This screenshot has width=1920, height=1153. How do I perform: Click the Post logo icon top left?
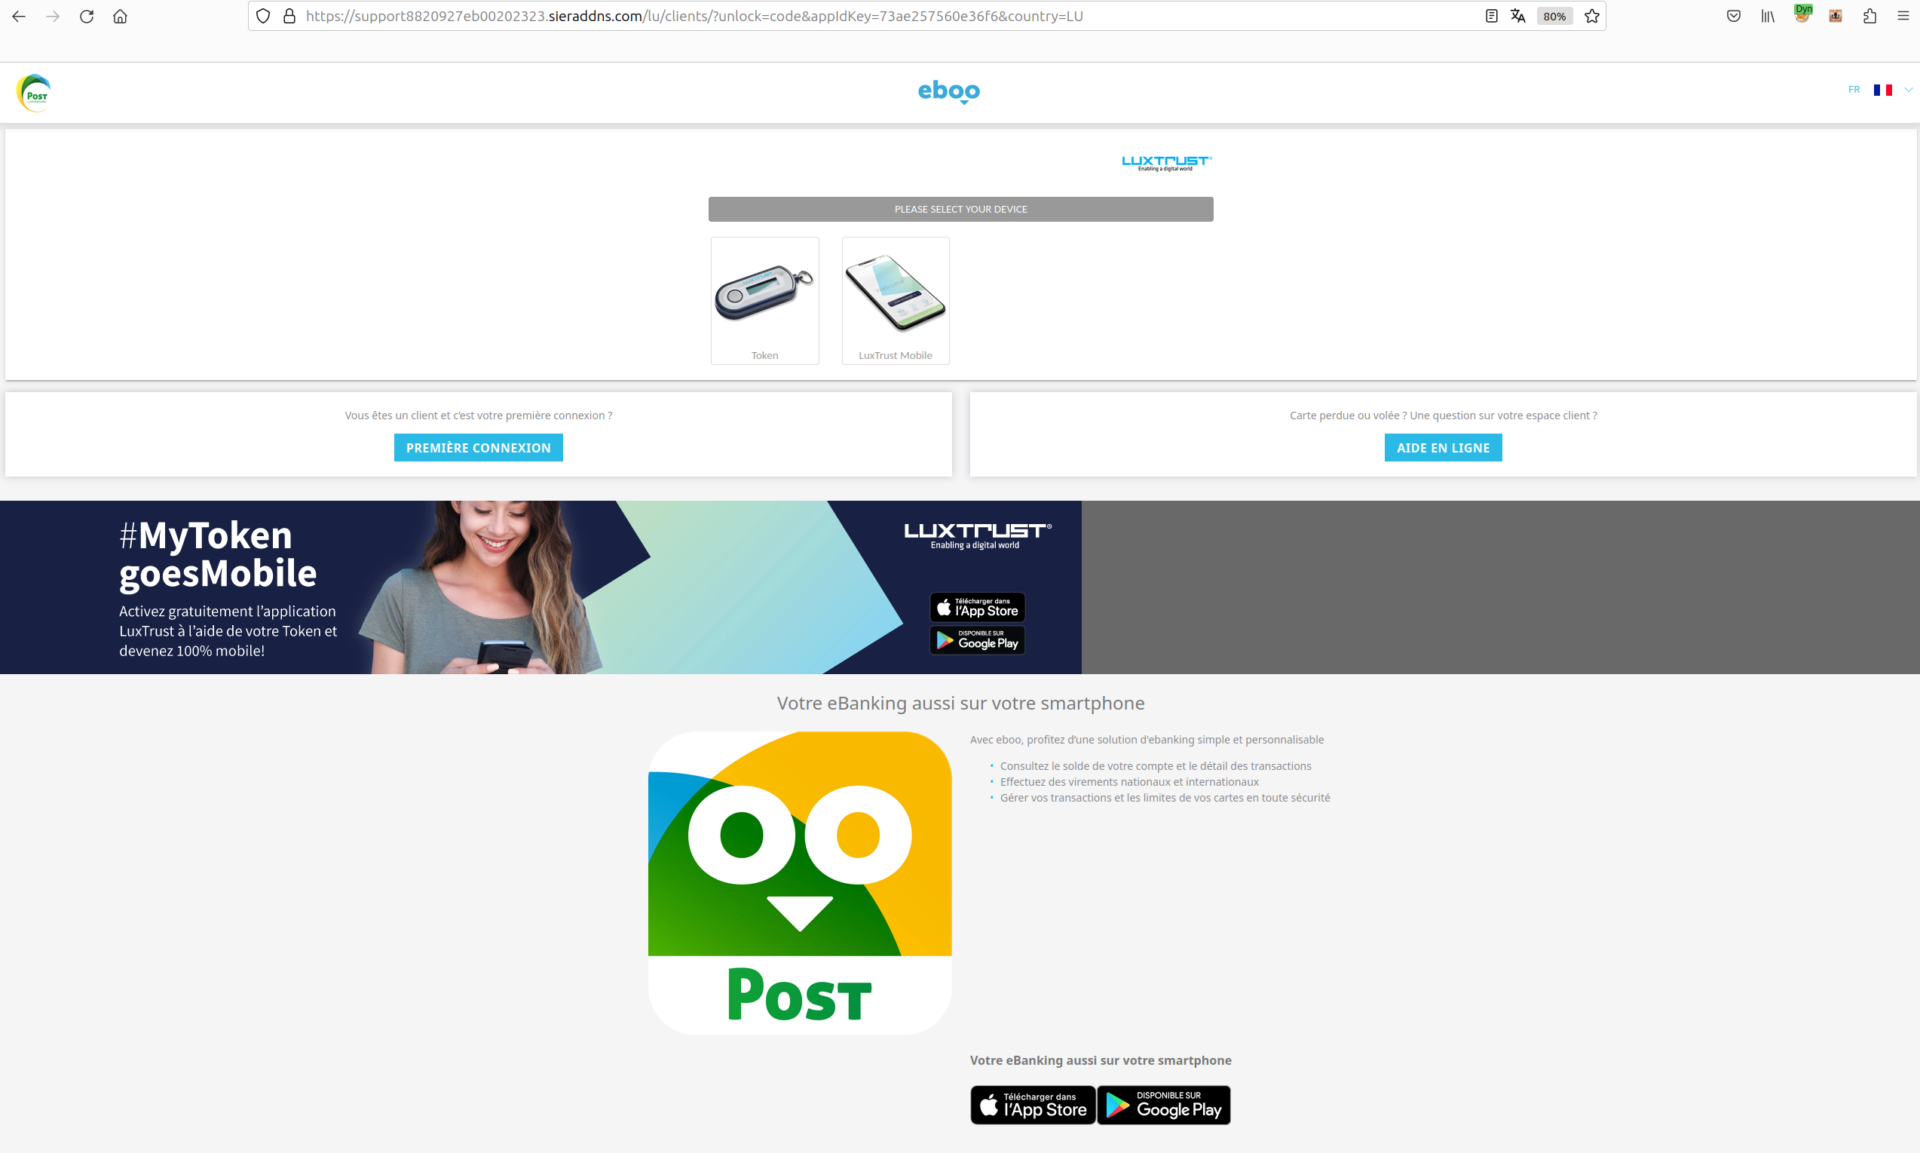[33, 90]
